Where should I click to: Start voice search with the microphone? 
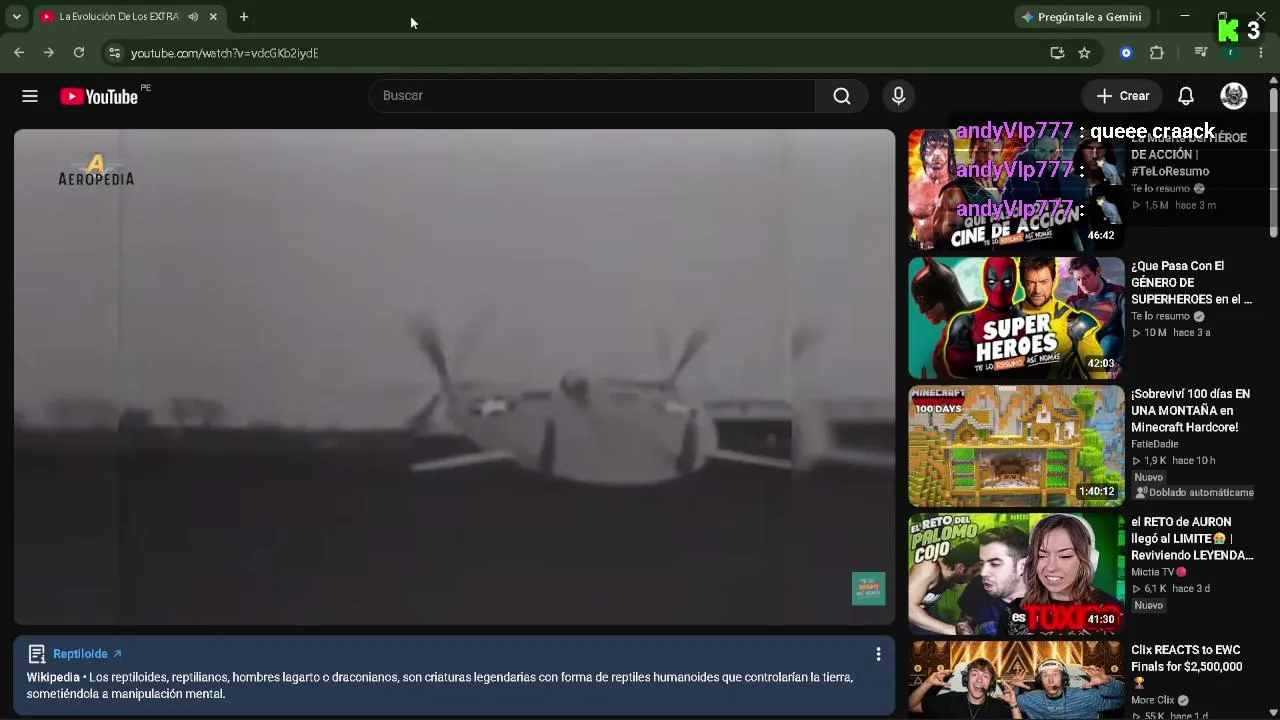click(898, 96)
